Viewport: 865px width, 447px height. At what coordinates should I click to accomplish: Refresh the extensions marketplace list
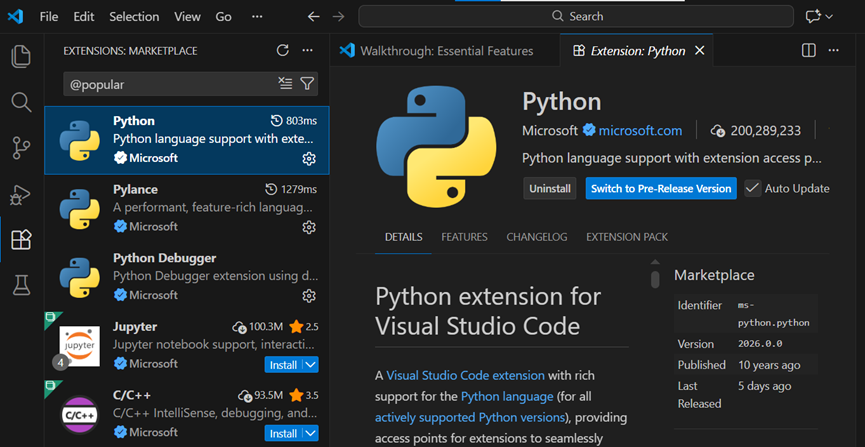click(x=282, y=50)
